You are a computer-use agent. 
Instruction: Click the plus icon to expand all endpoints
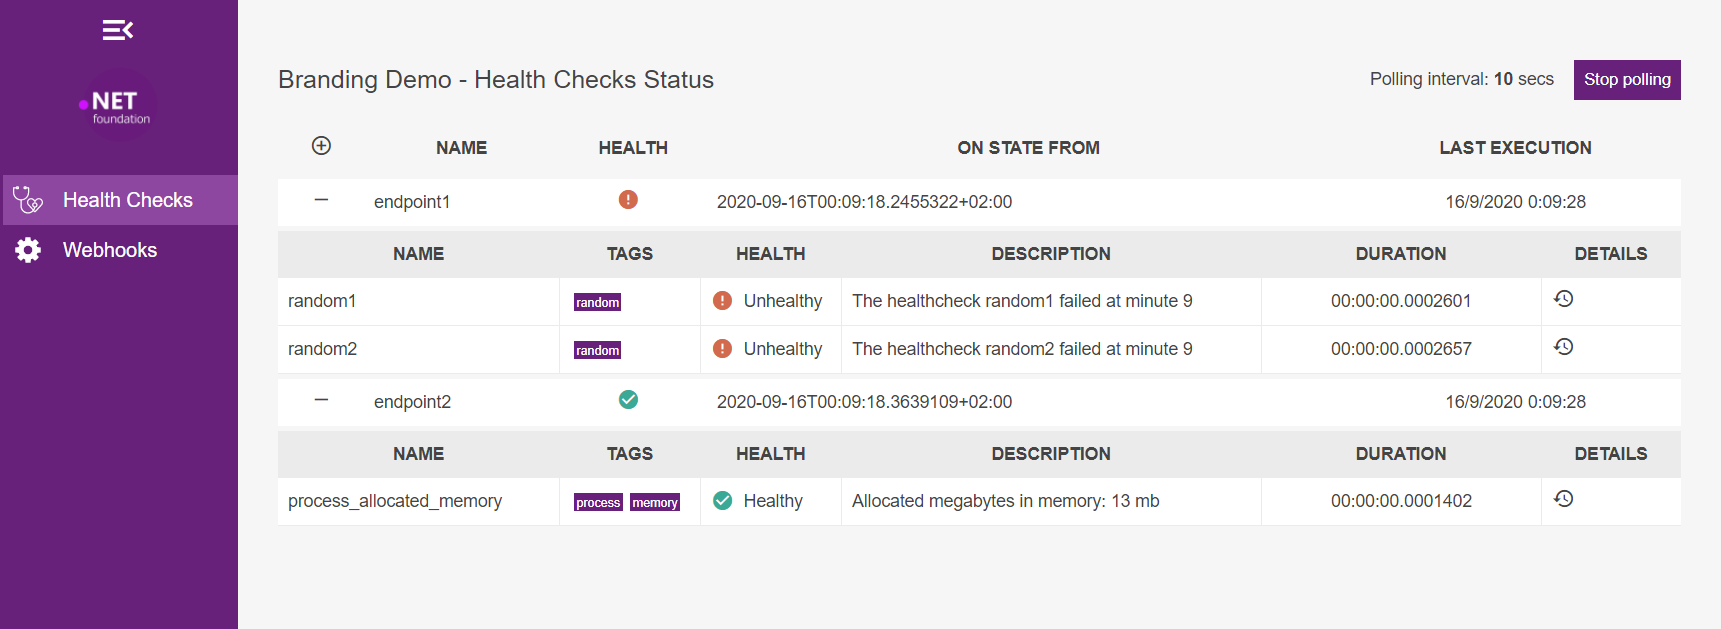(321, 145)
